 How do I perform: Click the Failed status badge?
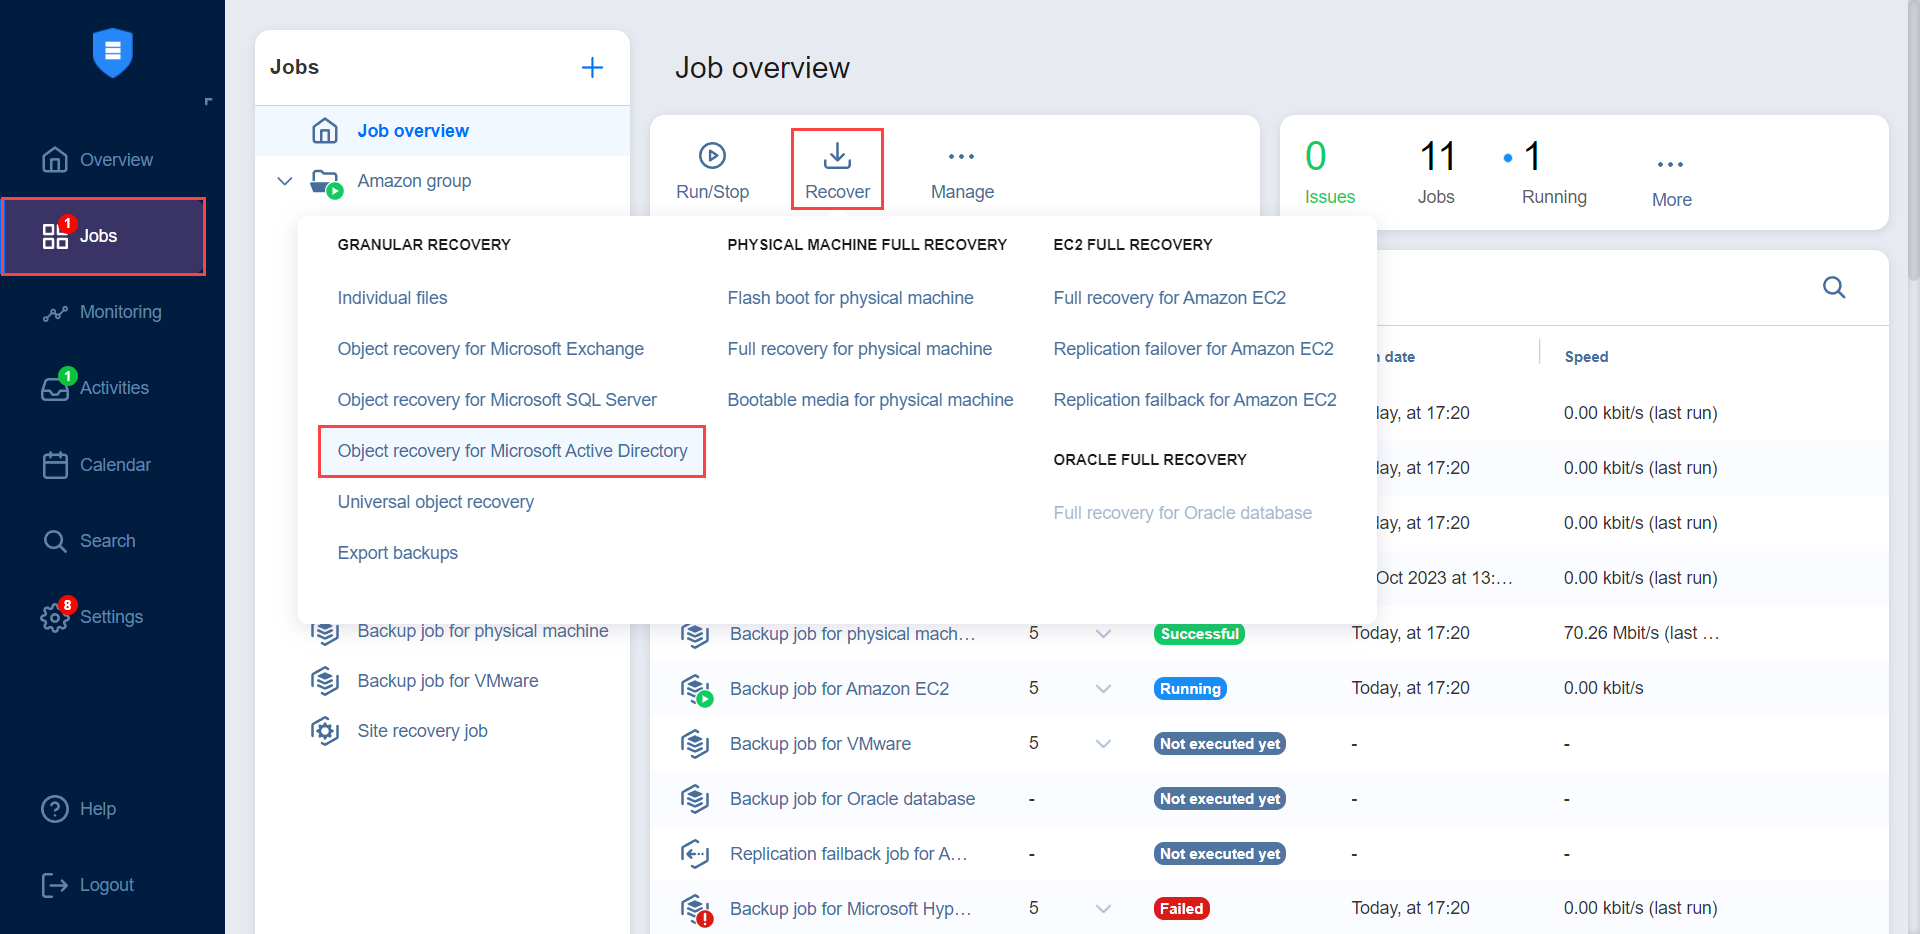tap(1181, 909)
